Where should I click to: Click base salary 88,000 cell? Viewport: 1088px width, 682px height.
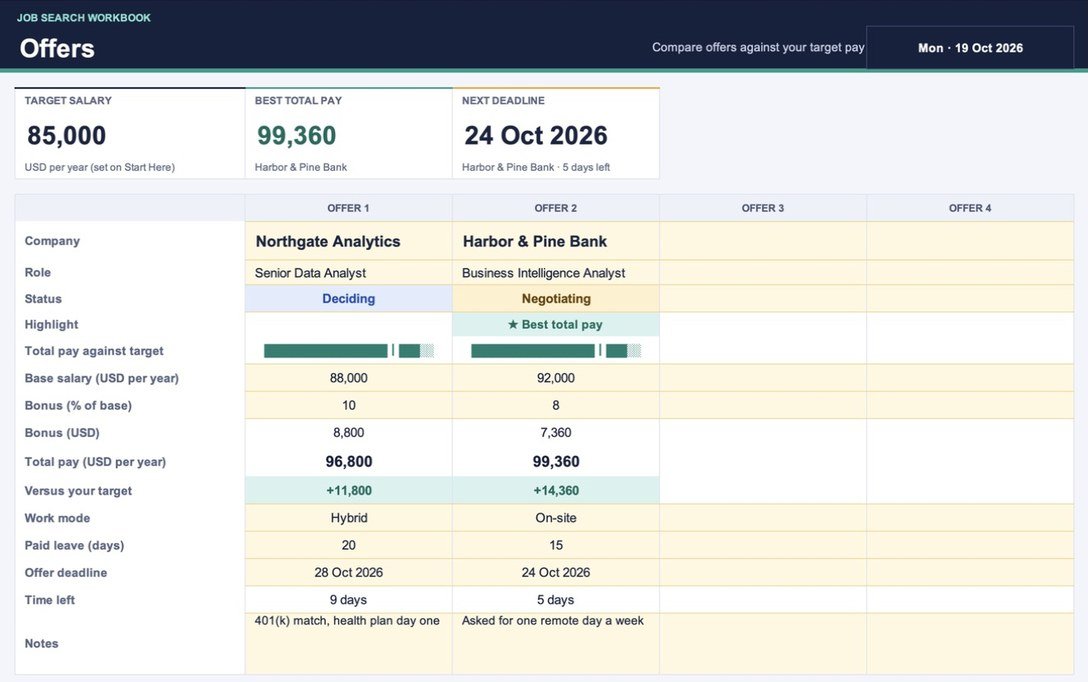tap(348, 378)
